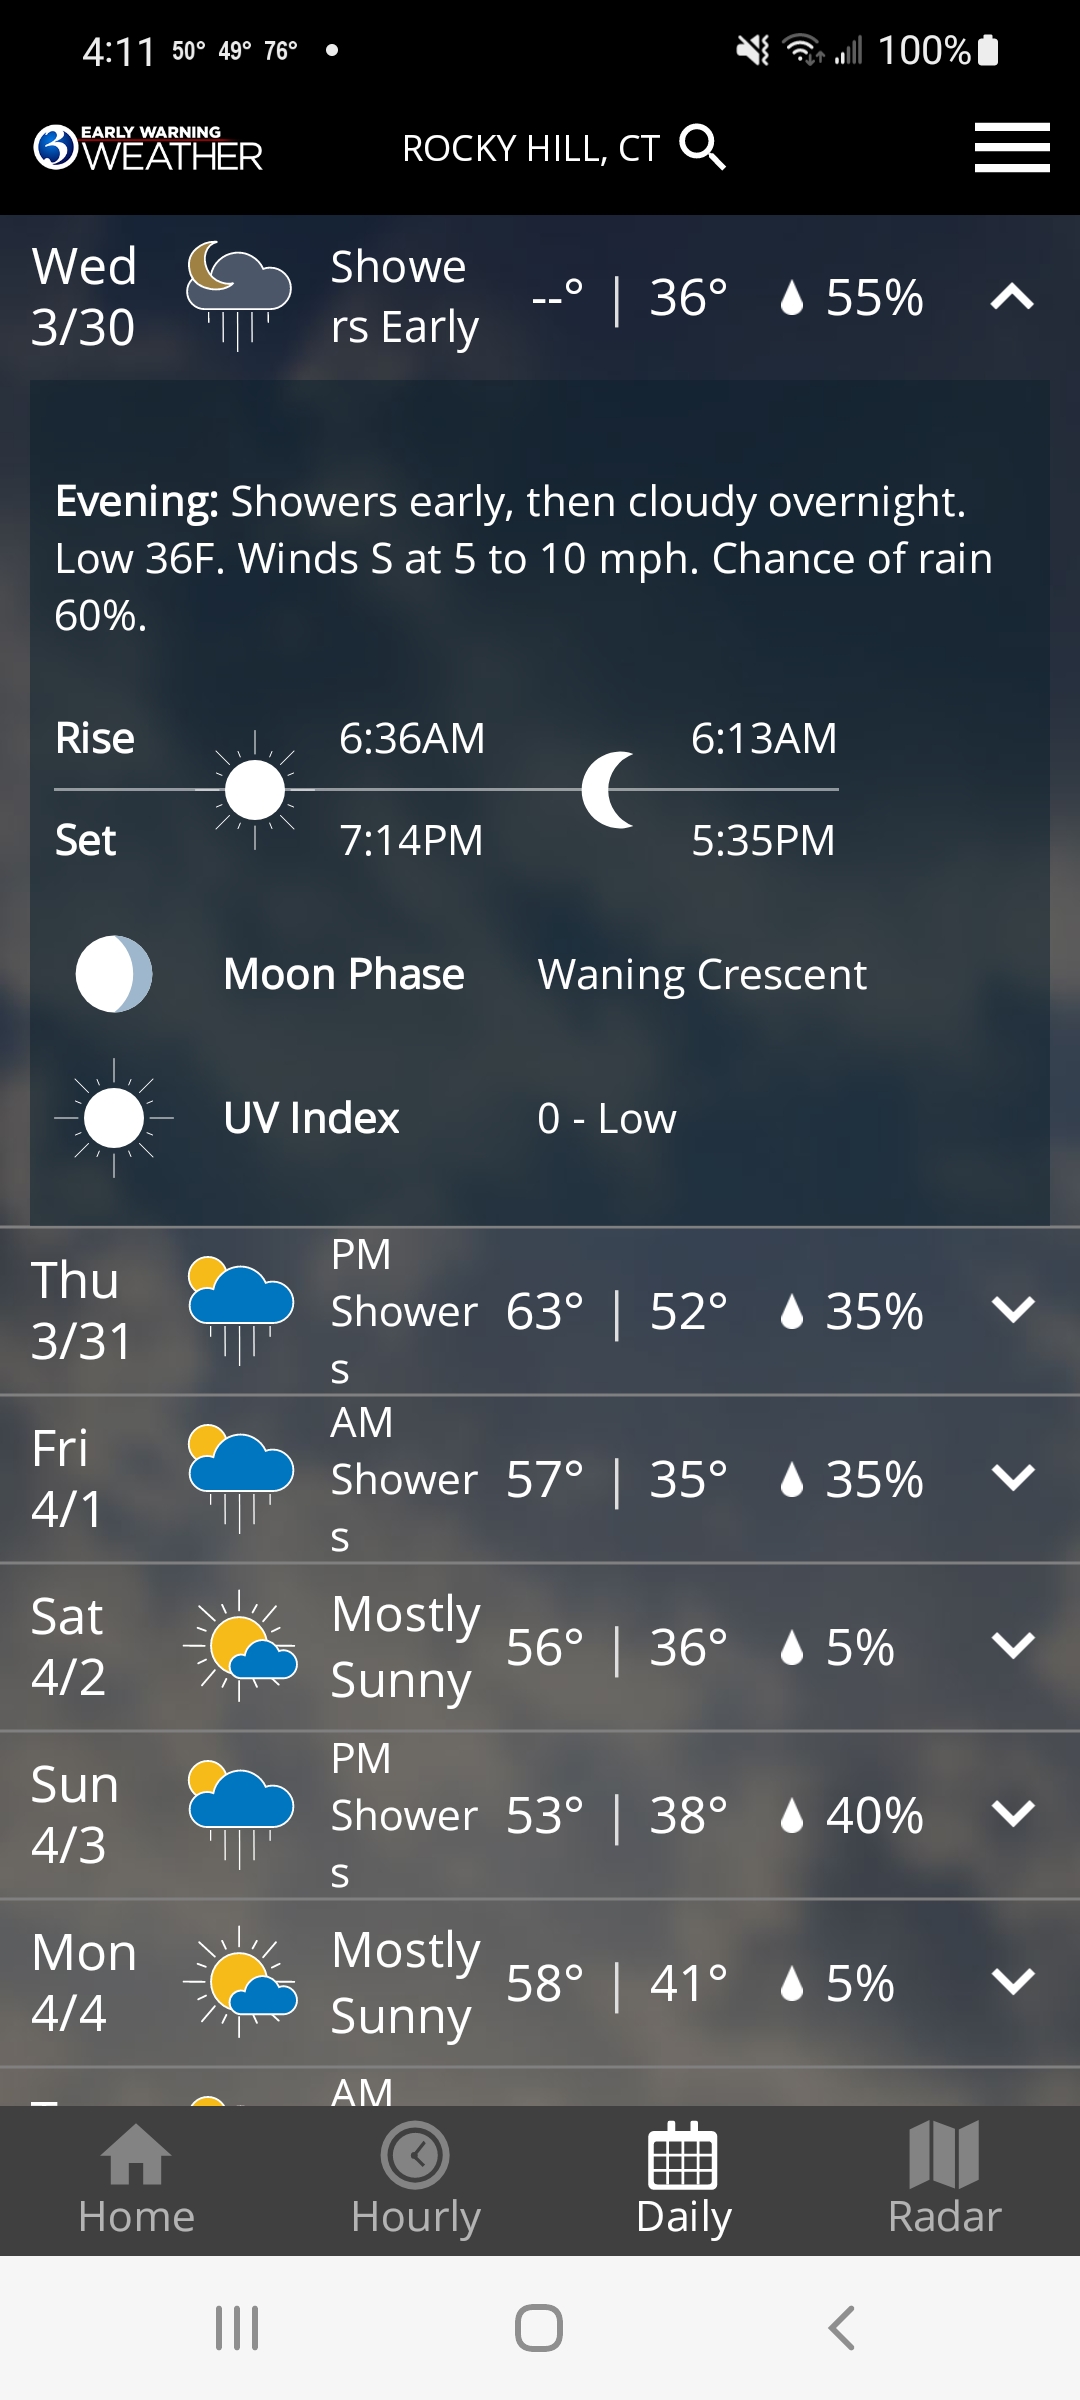Expand the Sat 4/2 forecast chevron
This screenshot has height=2400, width=1080.
point(1012,1645)
